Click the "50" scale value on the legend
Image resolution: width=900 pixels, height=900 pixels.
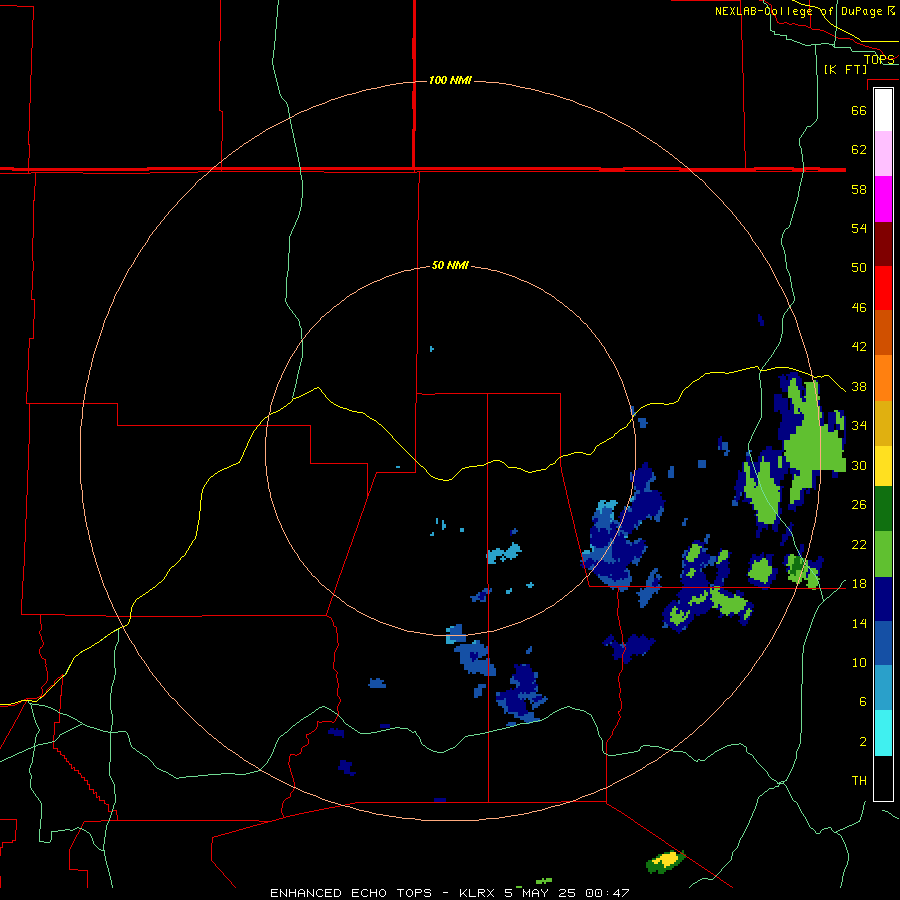[x=859, y=268]
